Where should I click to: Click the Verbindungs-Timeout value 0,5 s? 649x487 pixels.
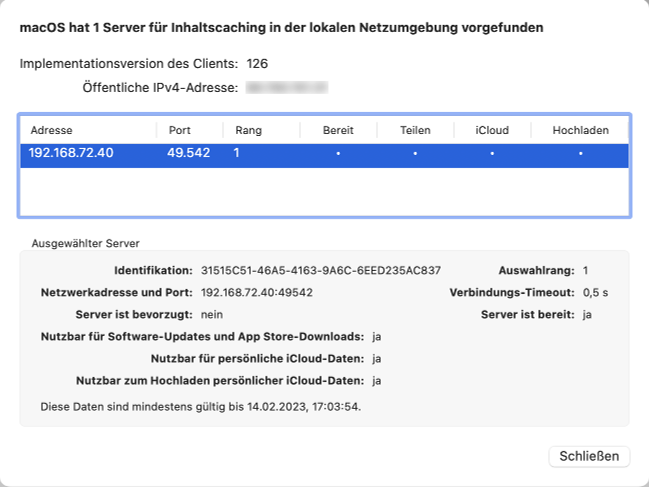[595, 293]
